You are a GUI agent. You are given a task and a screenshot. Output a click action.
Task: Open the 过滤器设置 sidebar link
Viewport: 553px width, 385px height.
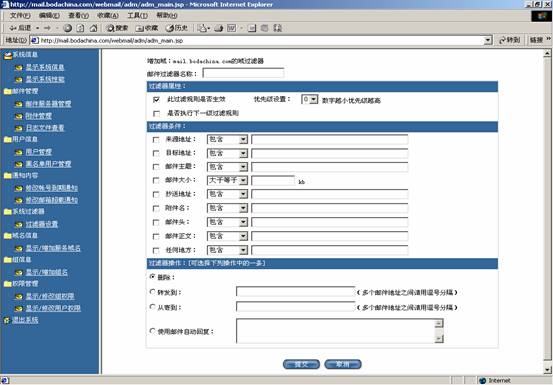pos(42,224)
